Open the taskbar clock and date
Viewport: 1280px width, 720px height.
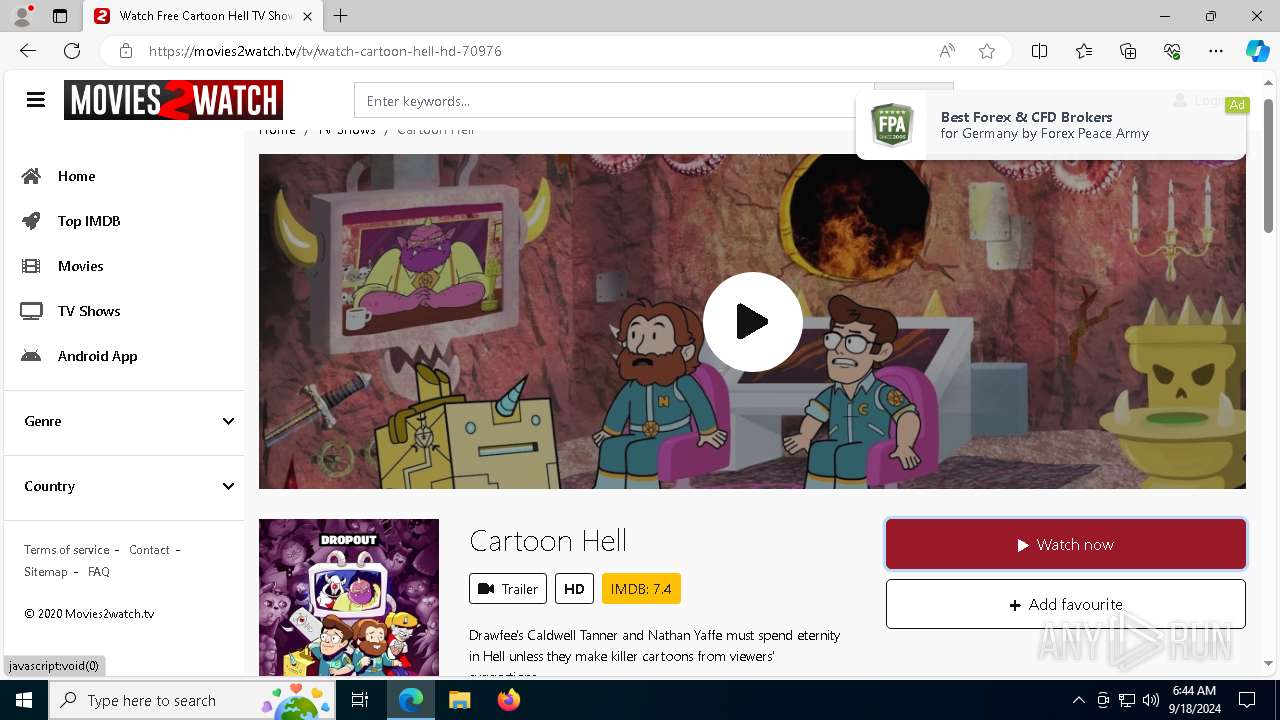click(1194, 700)
